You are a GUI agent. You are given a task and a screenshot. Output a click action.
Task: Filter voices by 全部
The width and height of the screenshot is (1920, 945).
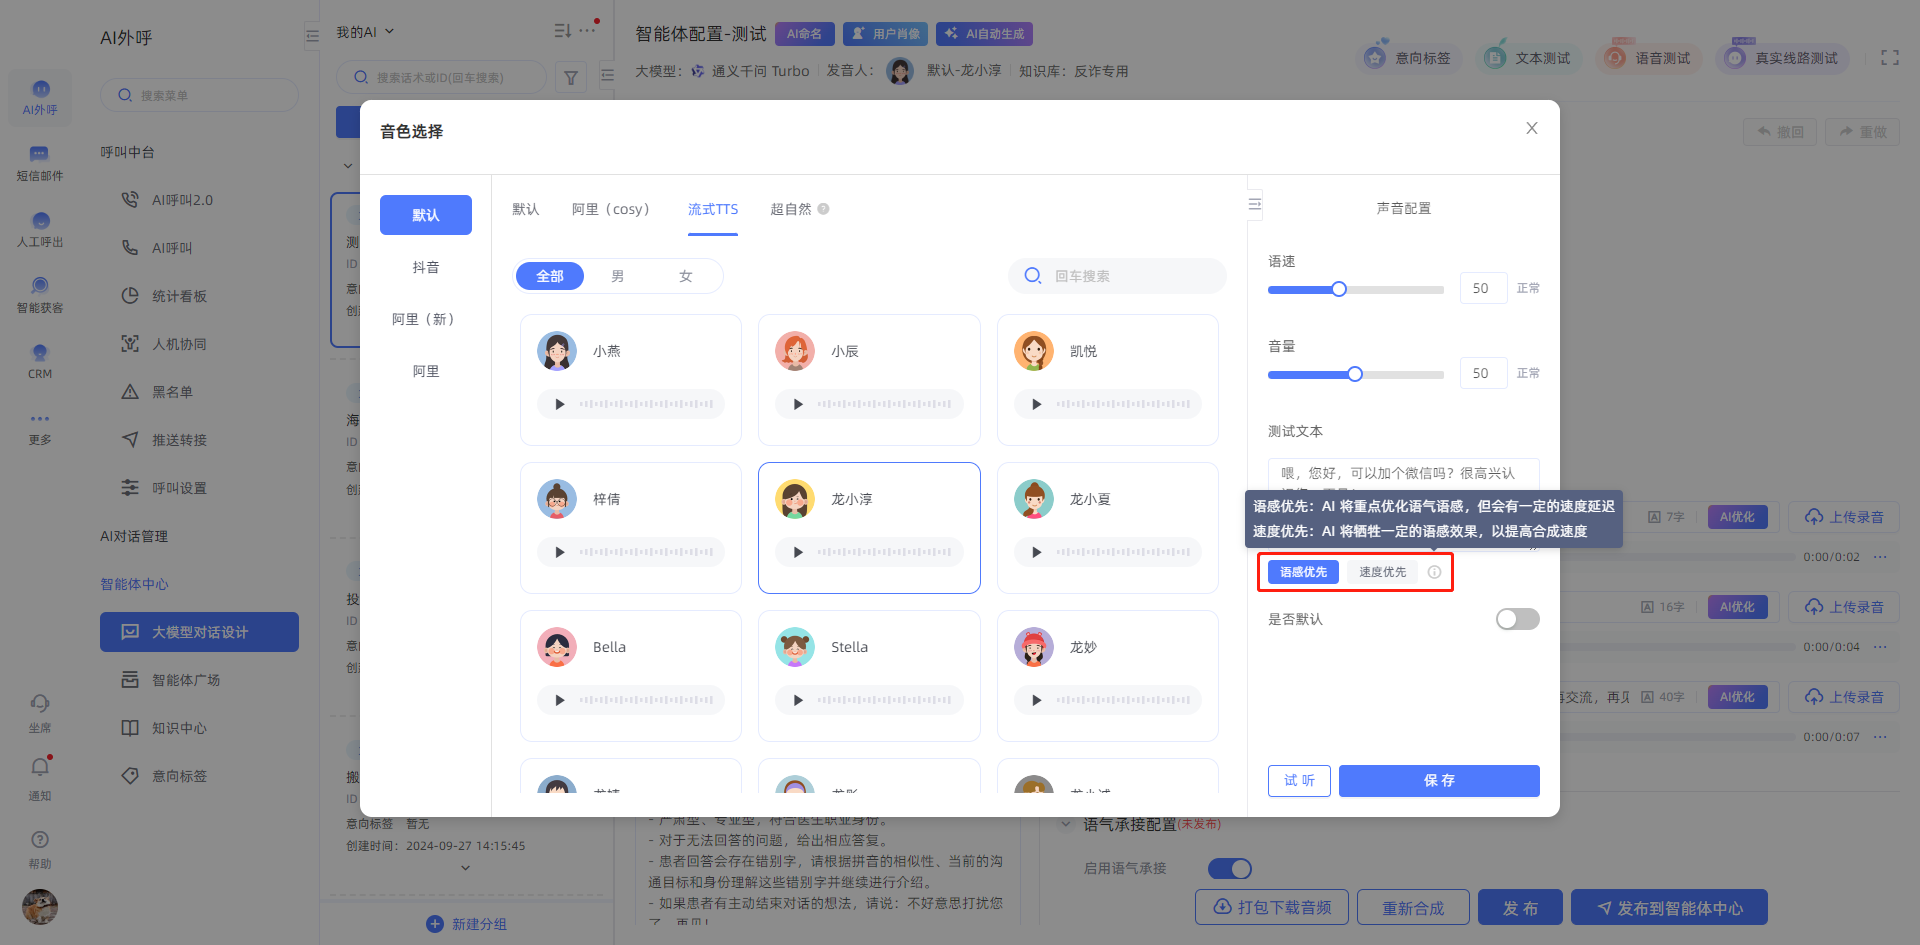pos(550,276)
